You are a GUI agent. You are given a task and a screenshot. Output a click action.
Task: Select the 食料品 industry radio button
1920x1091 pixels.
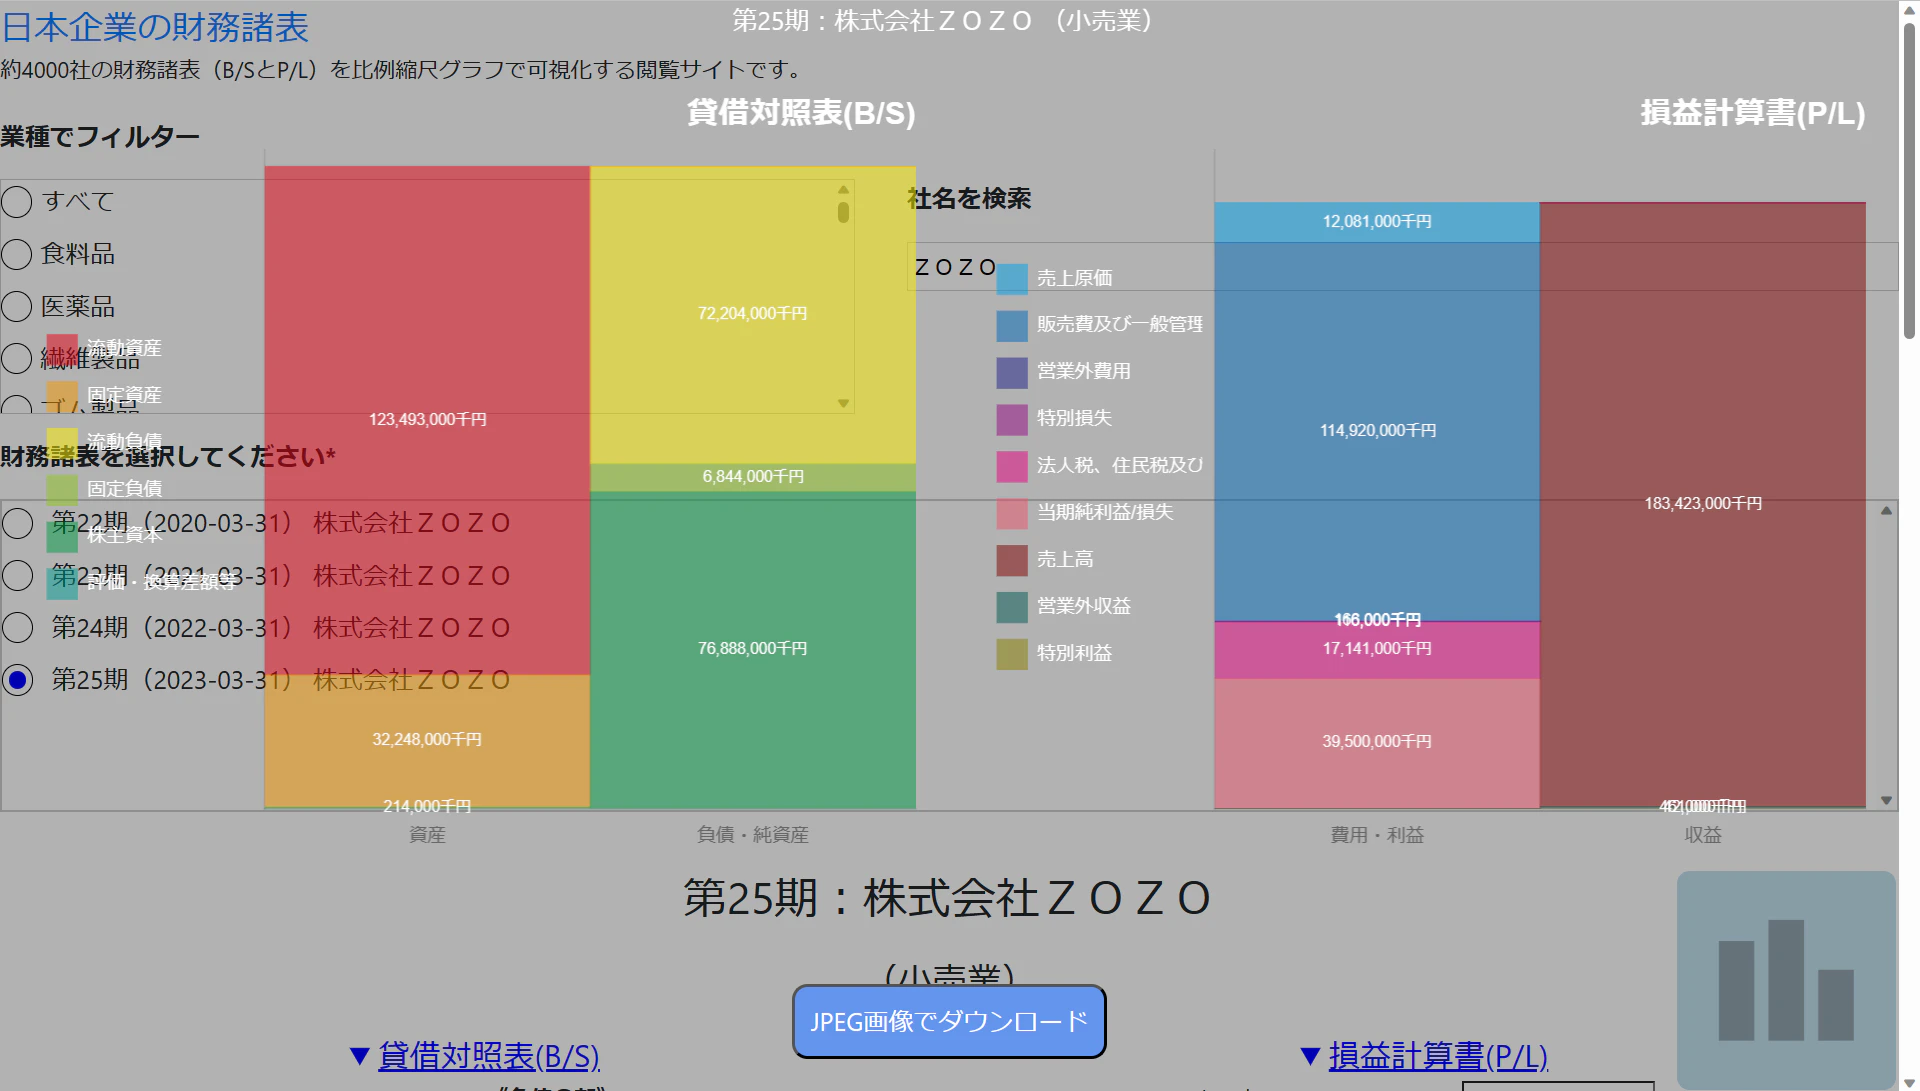[x=17, y=254]
